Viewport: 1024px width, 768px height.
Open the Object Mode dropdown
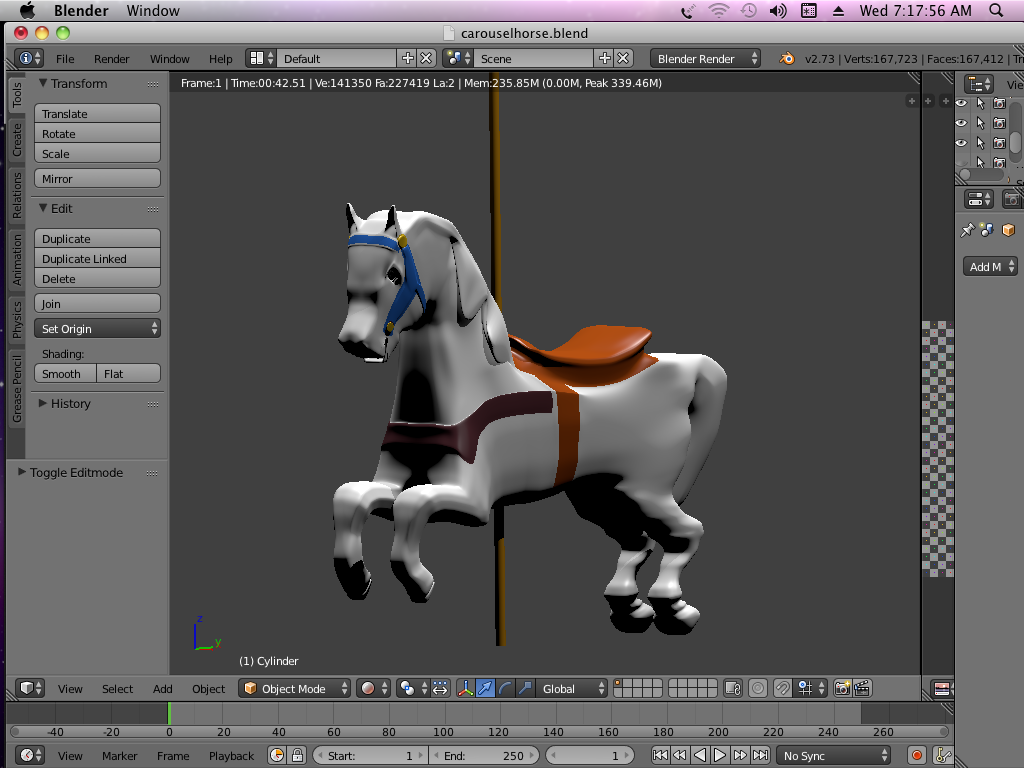click(x=295, y=688)
